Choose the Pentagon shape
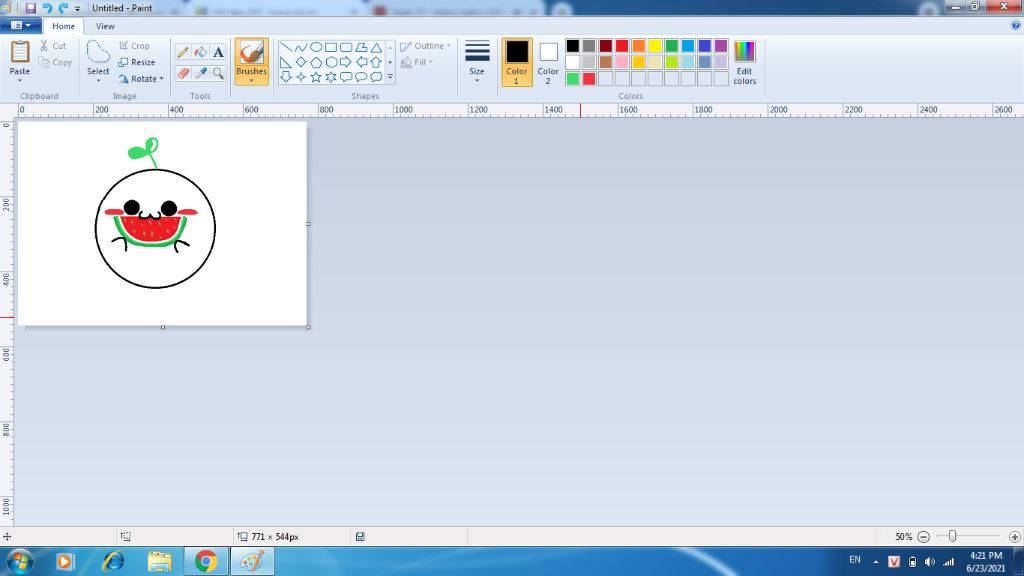This screenshot has height=576, width=1024. click(x=316, y=62)
